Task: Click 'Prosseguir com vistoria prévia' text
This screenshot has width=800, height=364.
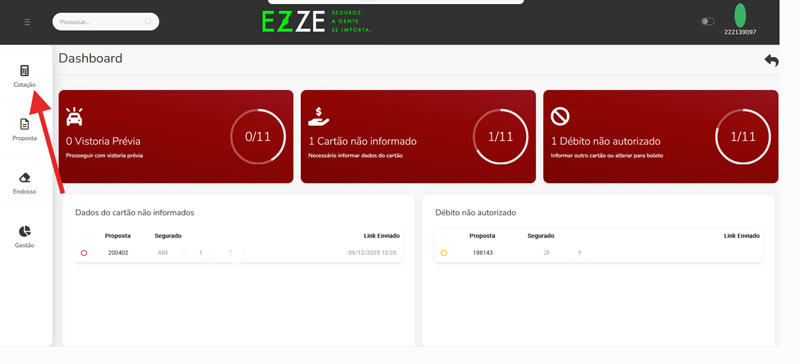Action: [104, 156]
